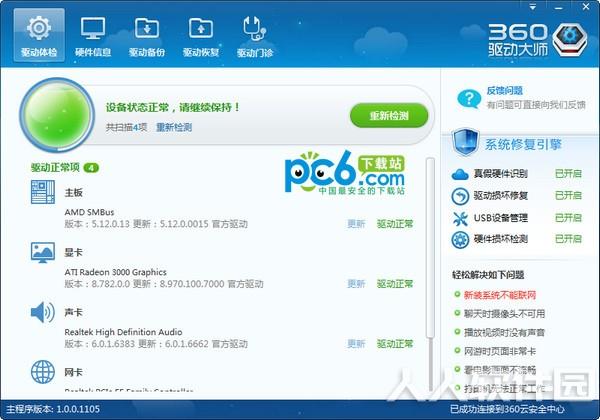This screenshot has width=600, height=420.
Task: Open the 驱动体检 gear tab
Action: tap(39, 35)
